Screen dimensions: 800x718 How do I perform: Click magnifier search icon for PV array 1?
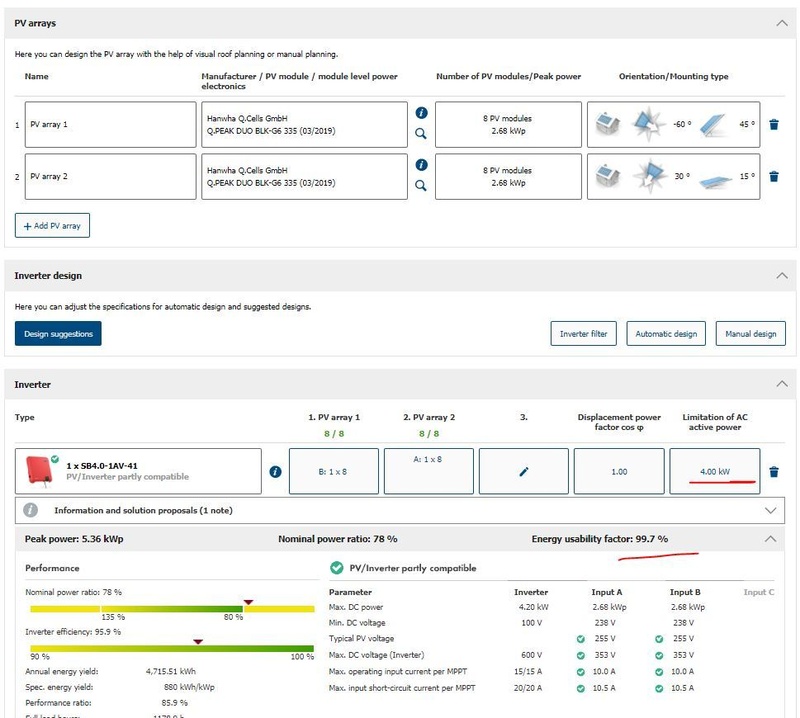[x=421, y=133]
